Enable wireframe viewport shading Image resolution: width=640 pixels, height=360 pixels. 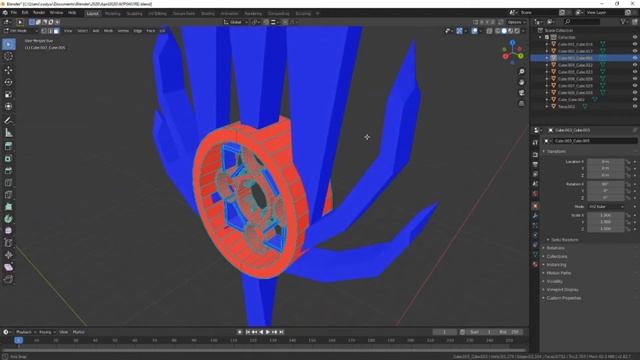pyautogui.click(x=498, y=31)
